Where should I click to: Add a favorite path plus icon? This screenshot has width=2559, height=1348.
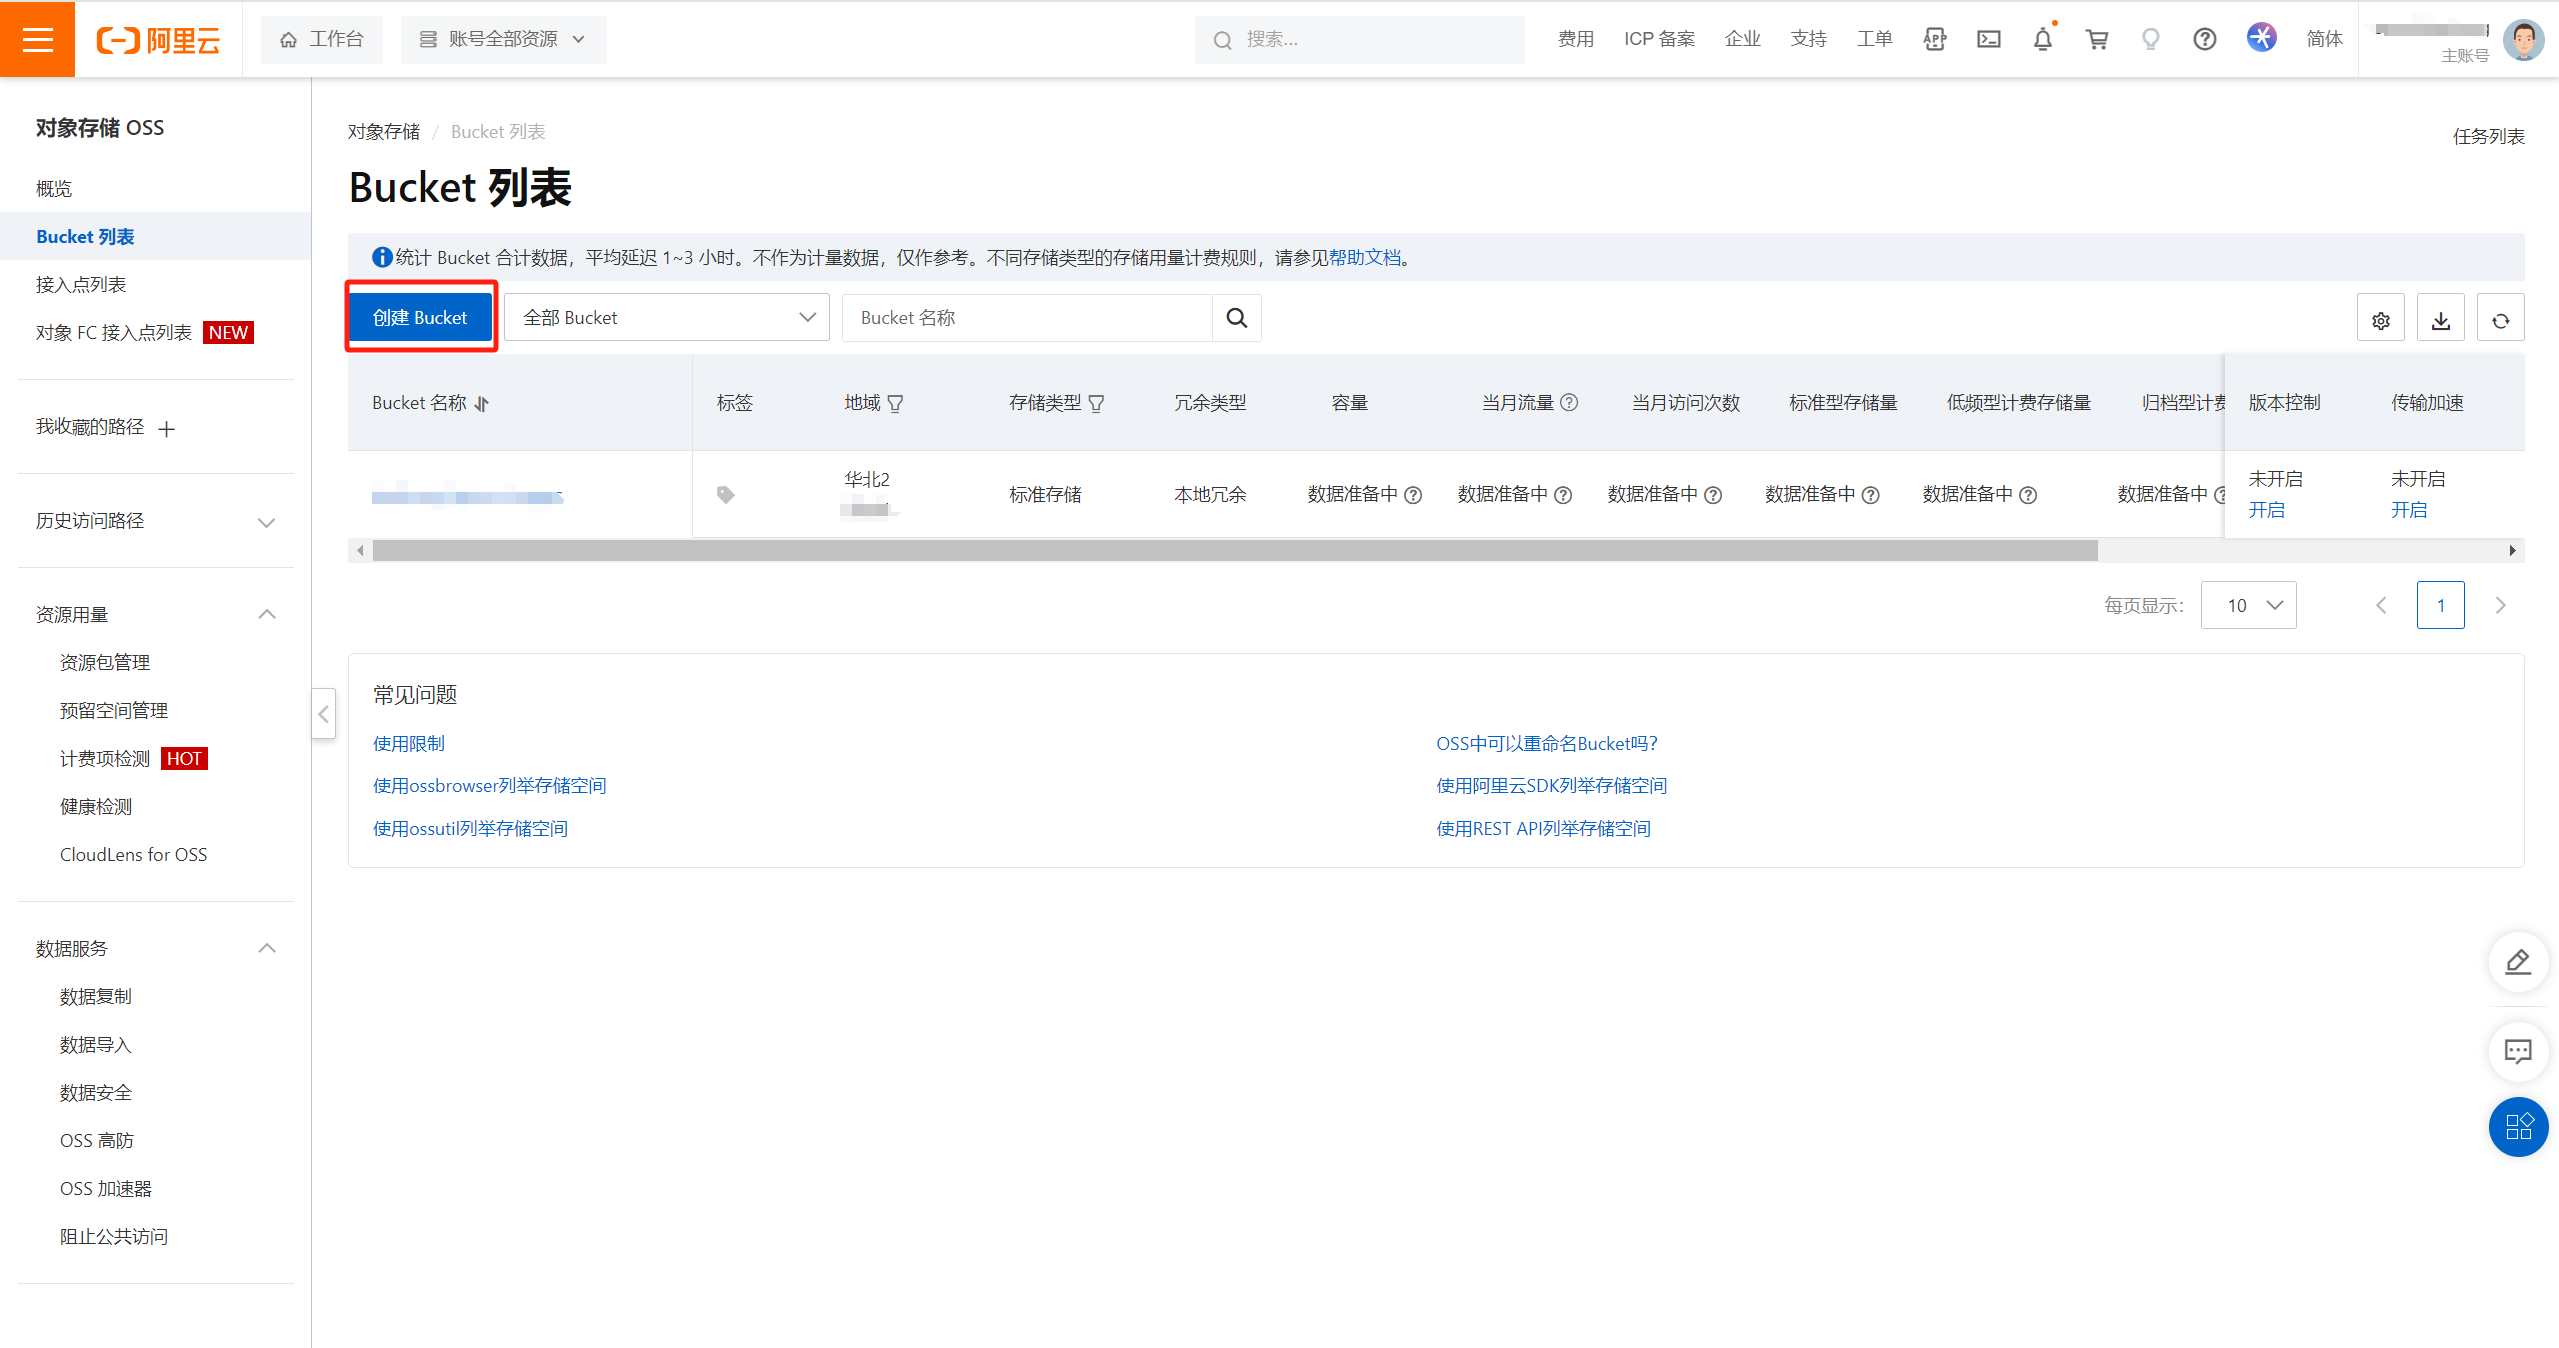pyautogui.click(x=167, y=429)
